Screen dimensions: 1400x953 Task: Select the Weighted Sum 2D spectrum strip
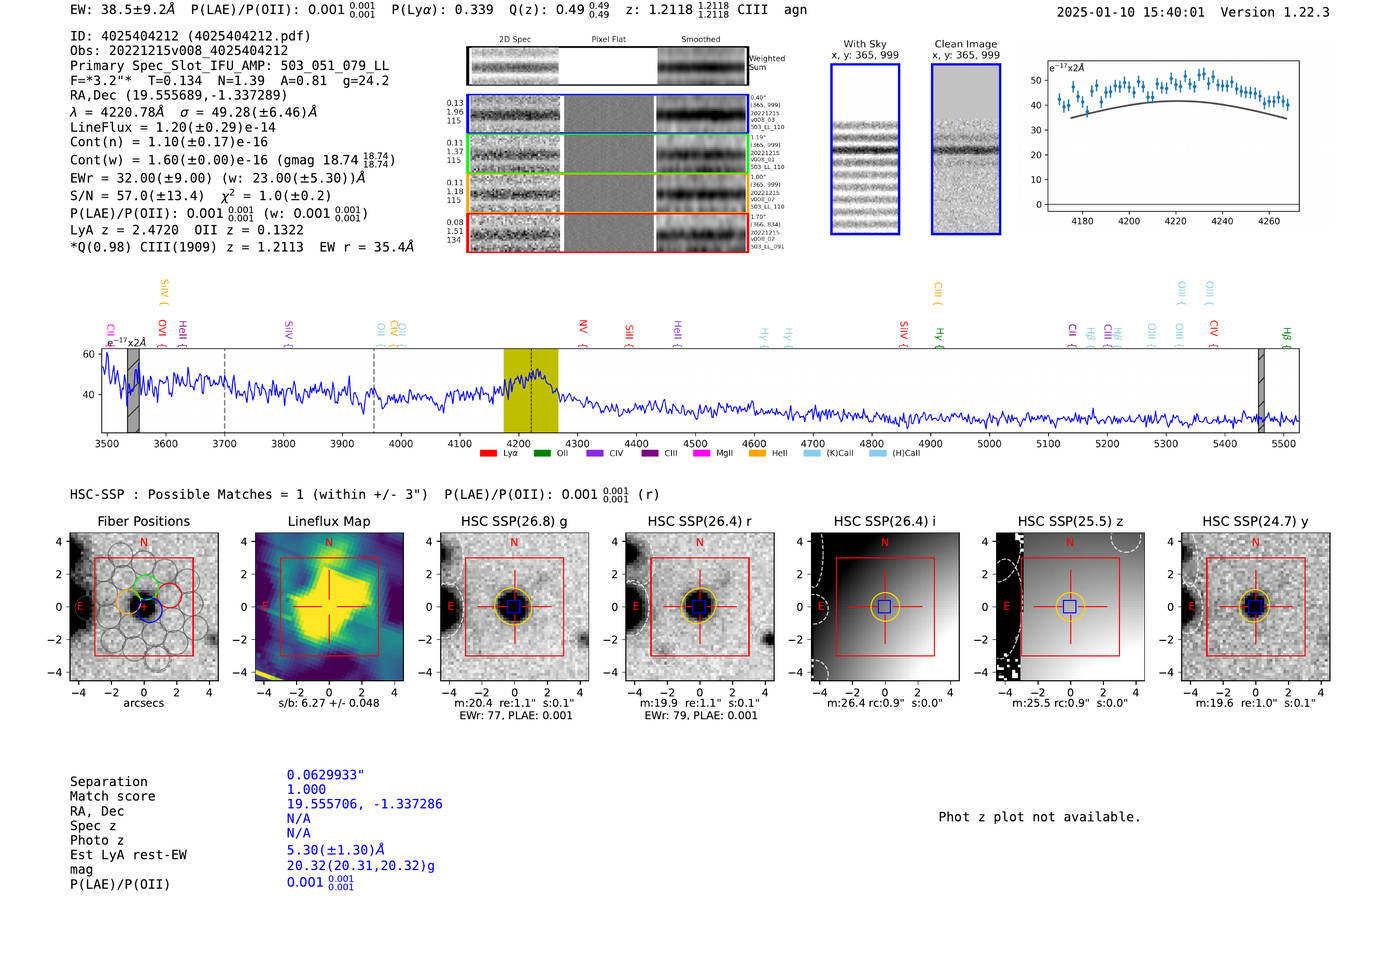[x=608, y=66]
